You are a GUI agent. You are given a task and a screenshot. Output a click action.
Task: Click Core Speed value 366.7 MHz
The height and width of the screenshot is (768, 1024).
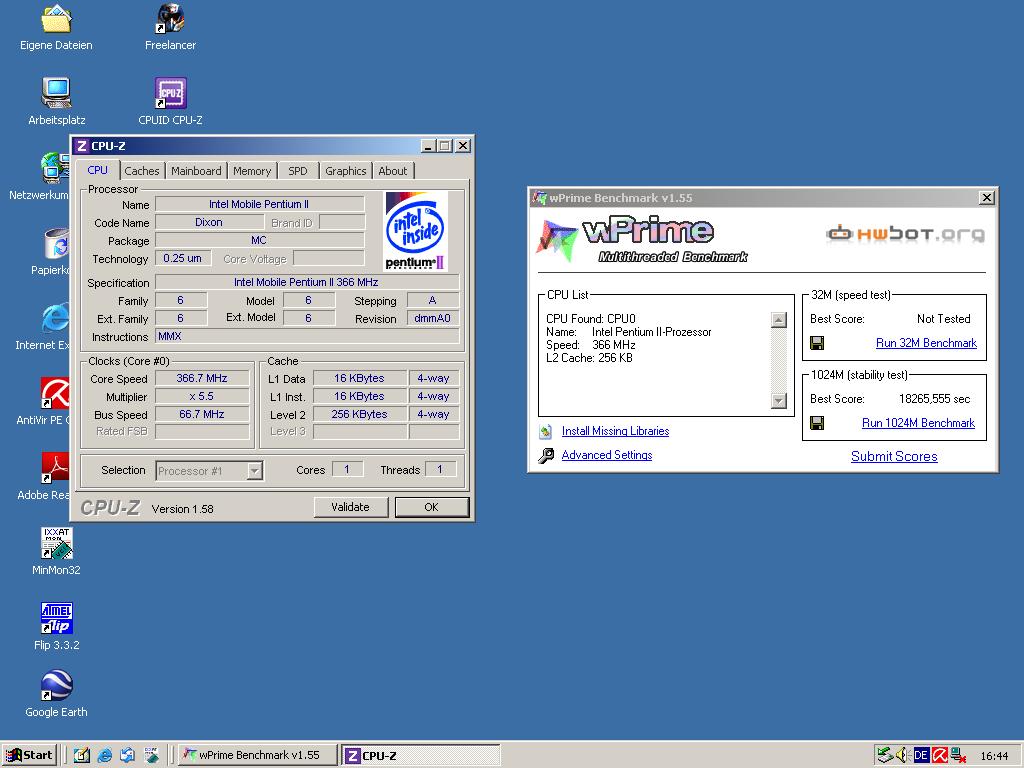click(202, 378)
